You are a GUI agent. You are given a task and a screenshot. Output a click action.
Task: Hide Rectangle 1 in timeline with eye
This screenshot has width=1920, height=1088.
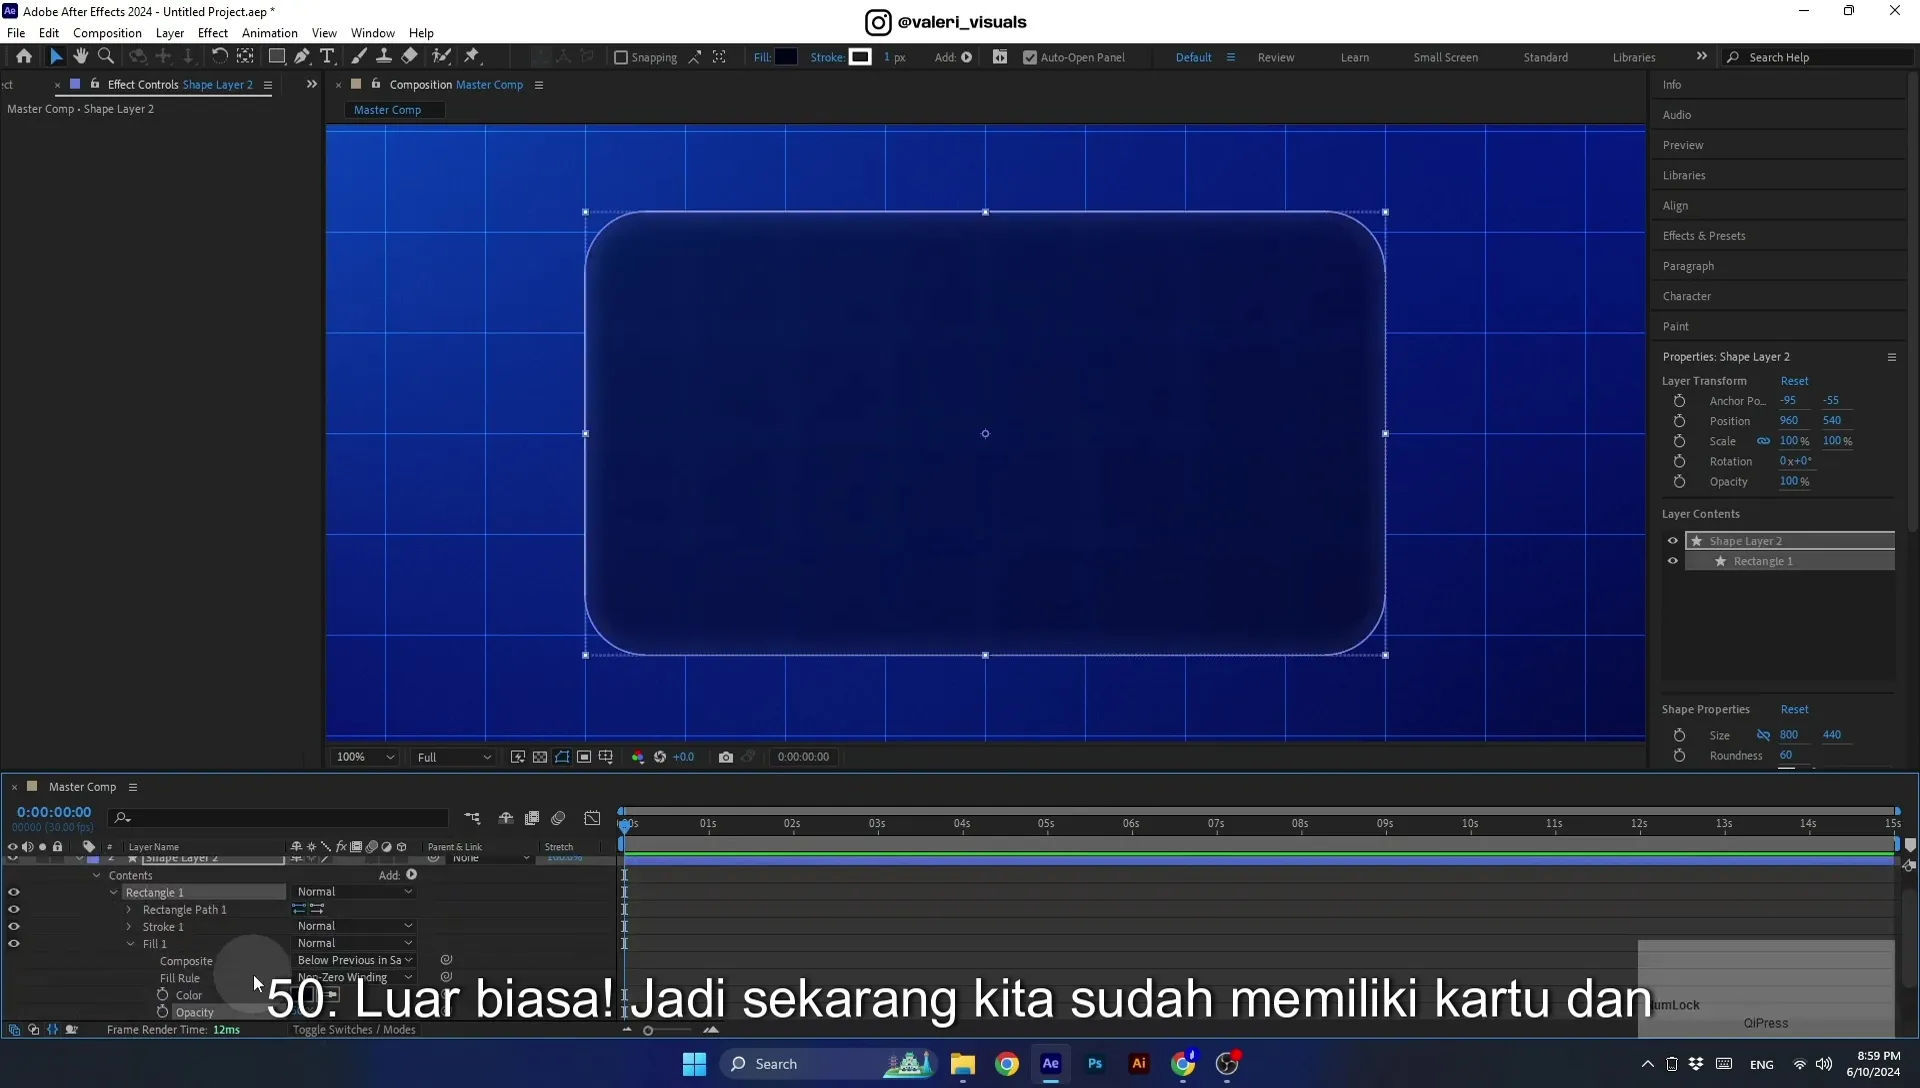14,893
